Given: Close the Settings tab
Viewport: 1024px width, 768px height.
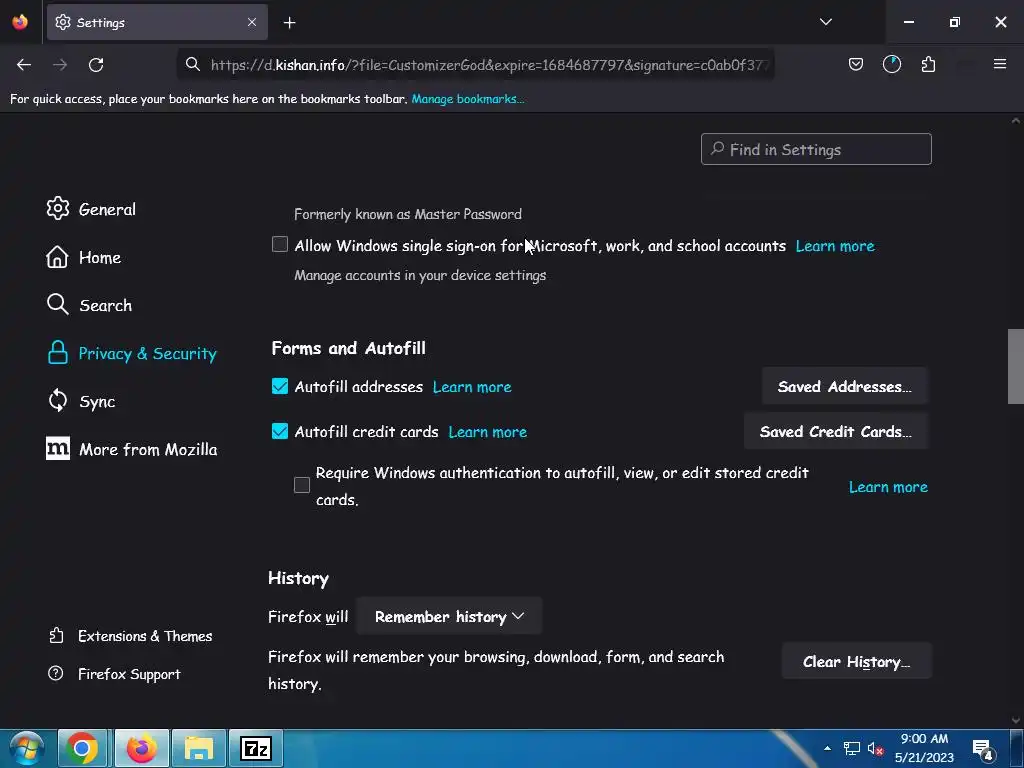Looking at the screenshot, I should [x=252, y=22].
